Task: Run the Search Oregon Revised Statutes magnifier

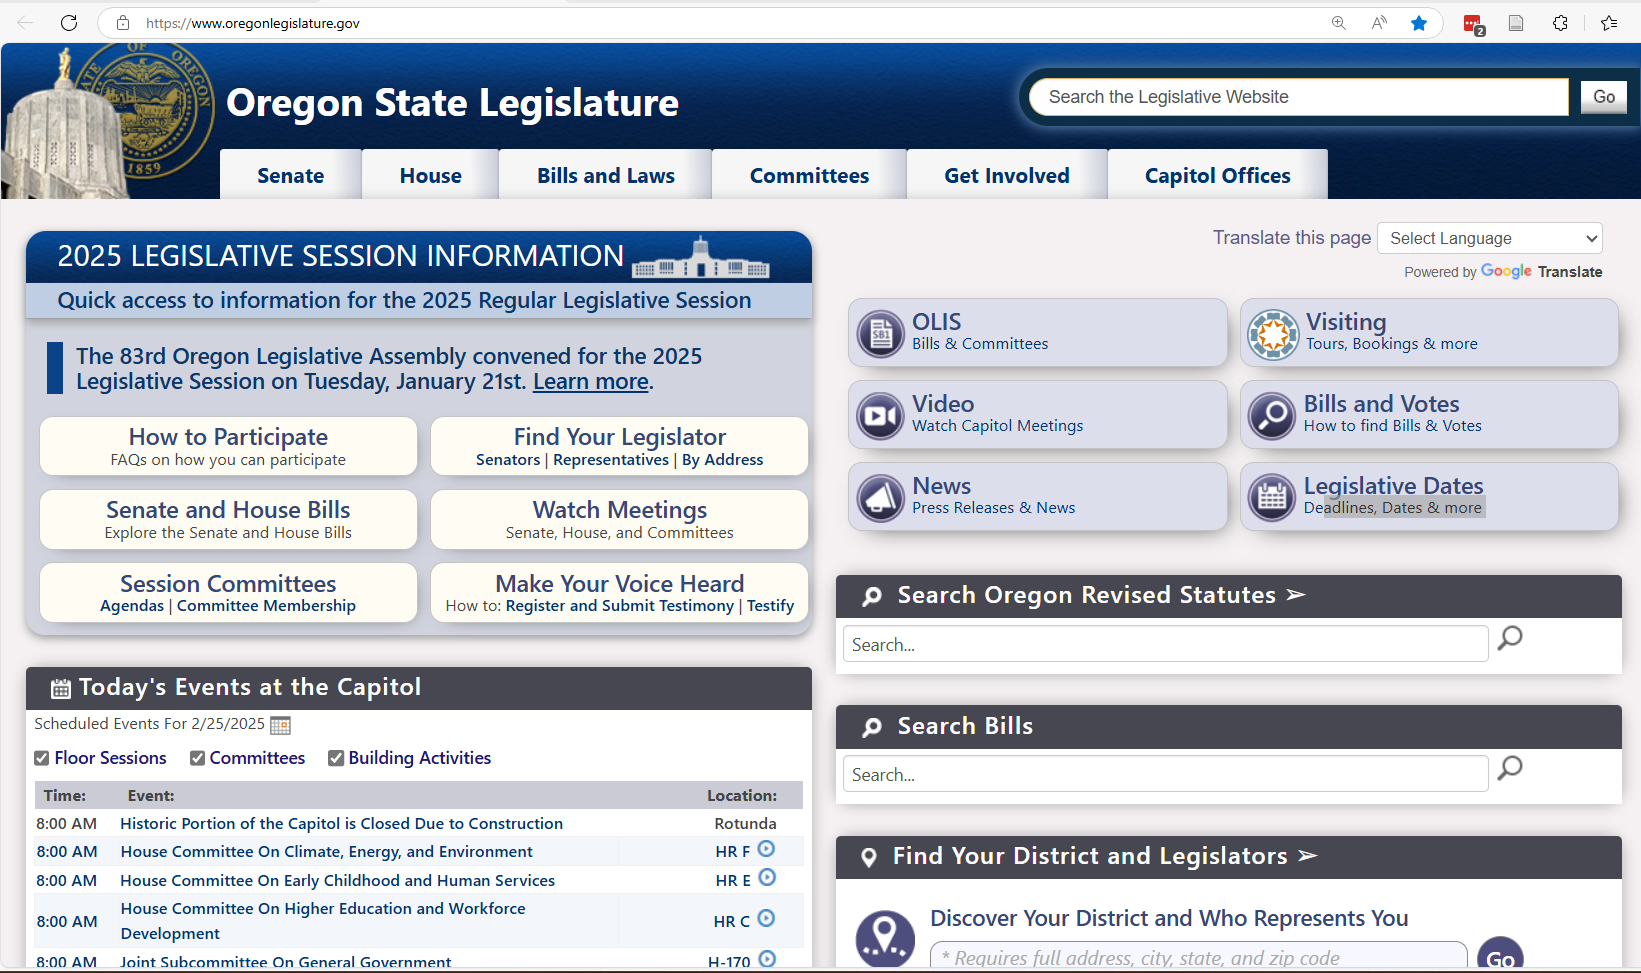Action: [x=1509, y=638]
